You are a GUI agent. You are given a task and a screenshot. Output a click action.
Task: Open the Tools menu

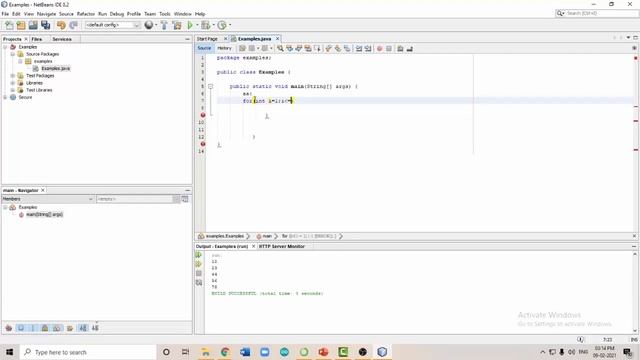pos(164,14)
